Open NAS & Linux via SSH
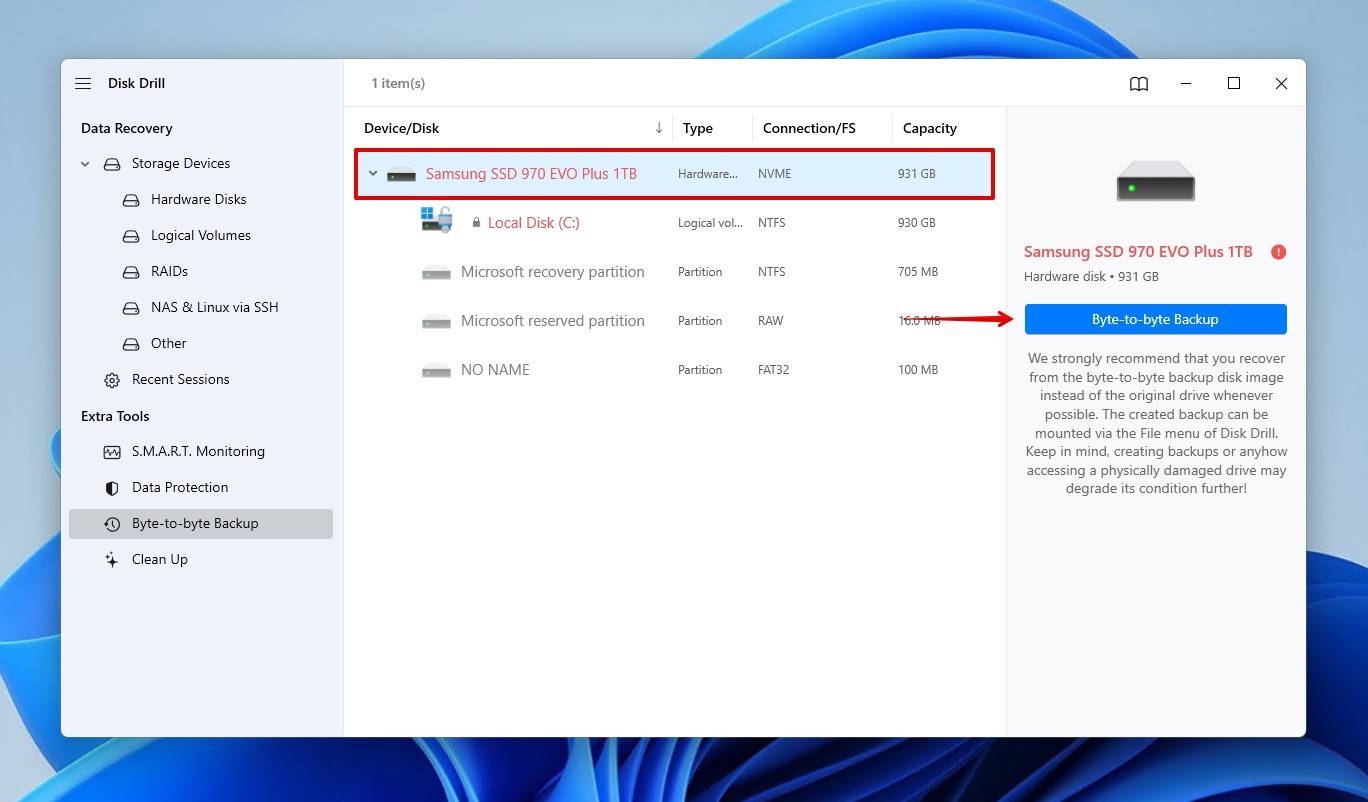The height and width of the screenshot is (802, 1368). pyautogui.click(x=215, y=308)
